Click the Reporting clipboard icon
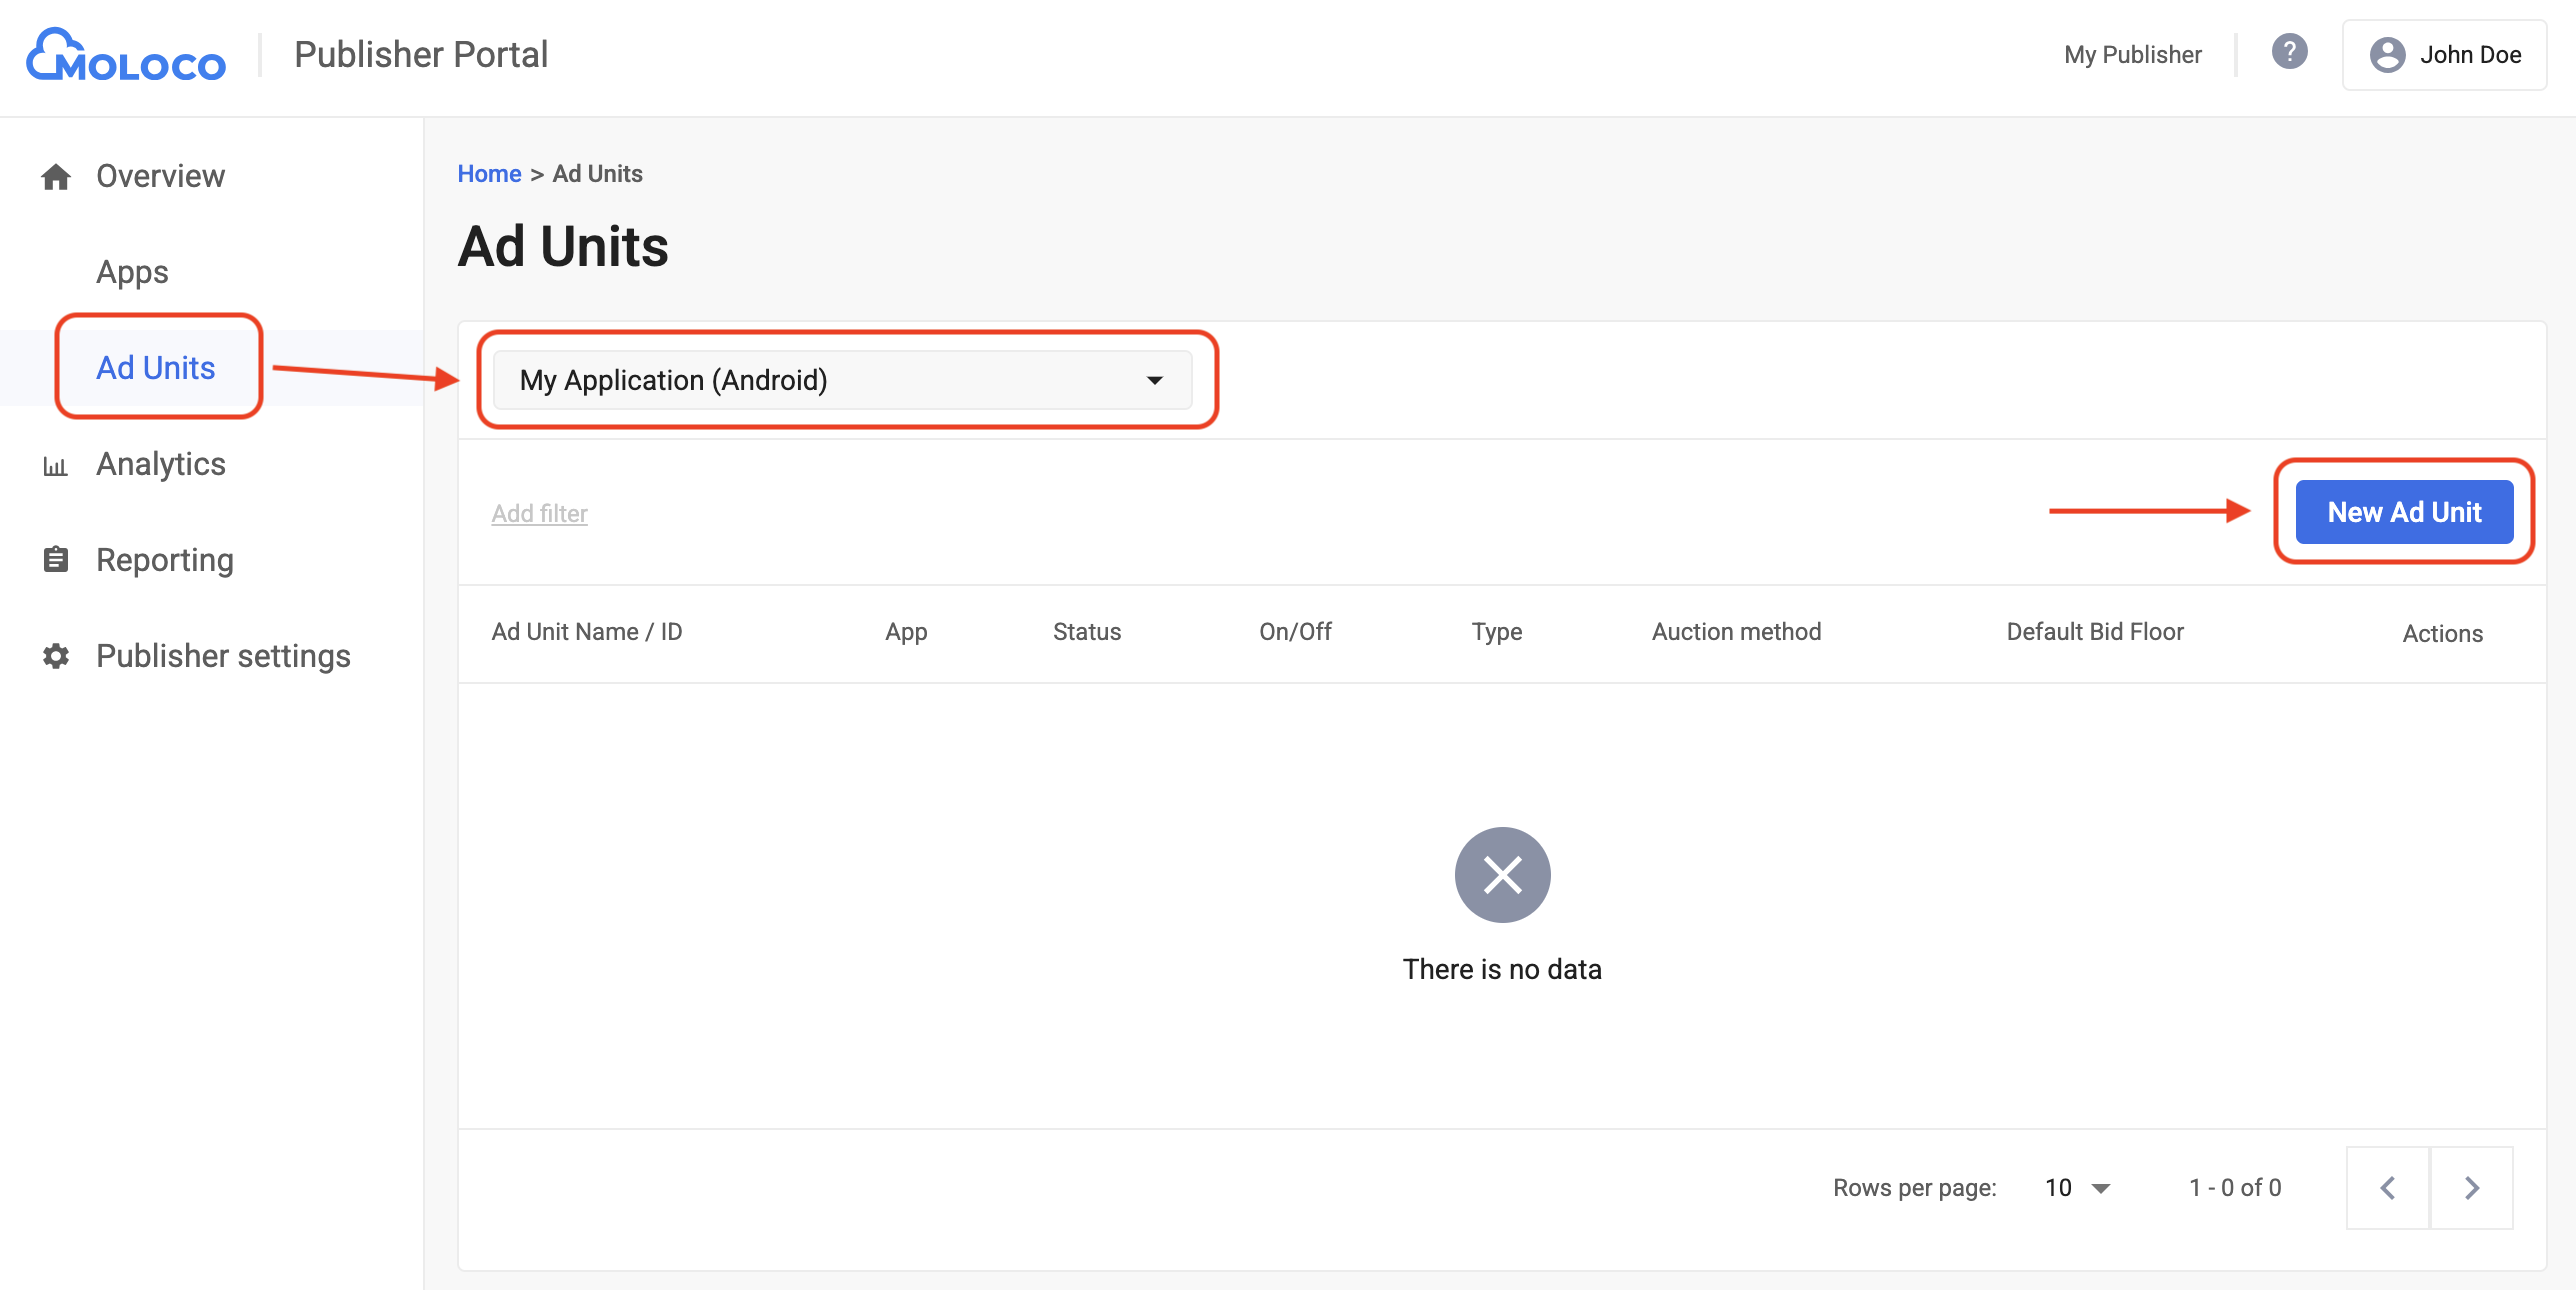The height and width of the screenshot is (1290, 2576). [x=56, y=560]
